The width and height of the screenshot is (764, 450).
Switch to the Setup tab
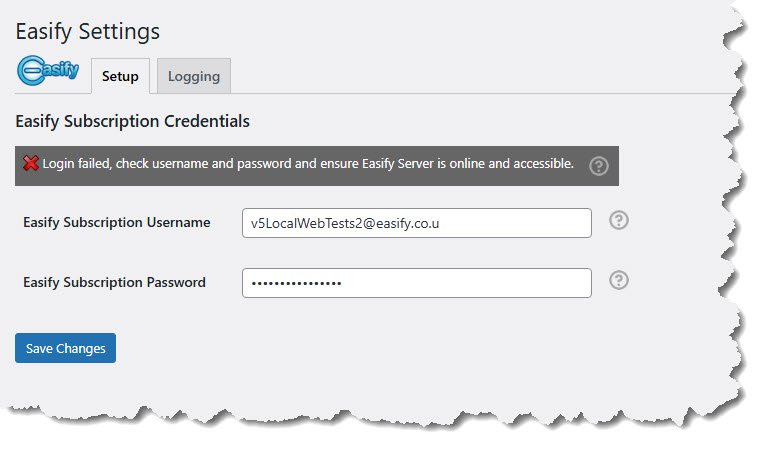point(120,76)
